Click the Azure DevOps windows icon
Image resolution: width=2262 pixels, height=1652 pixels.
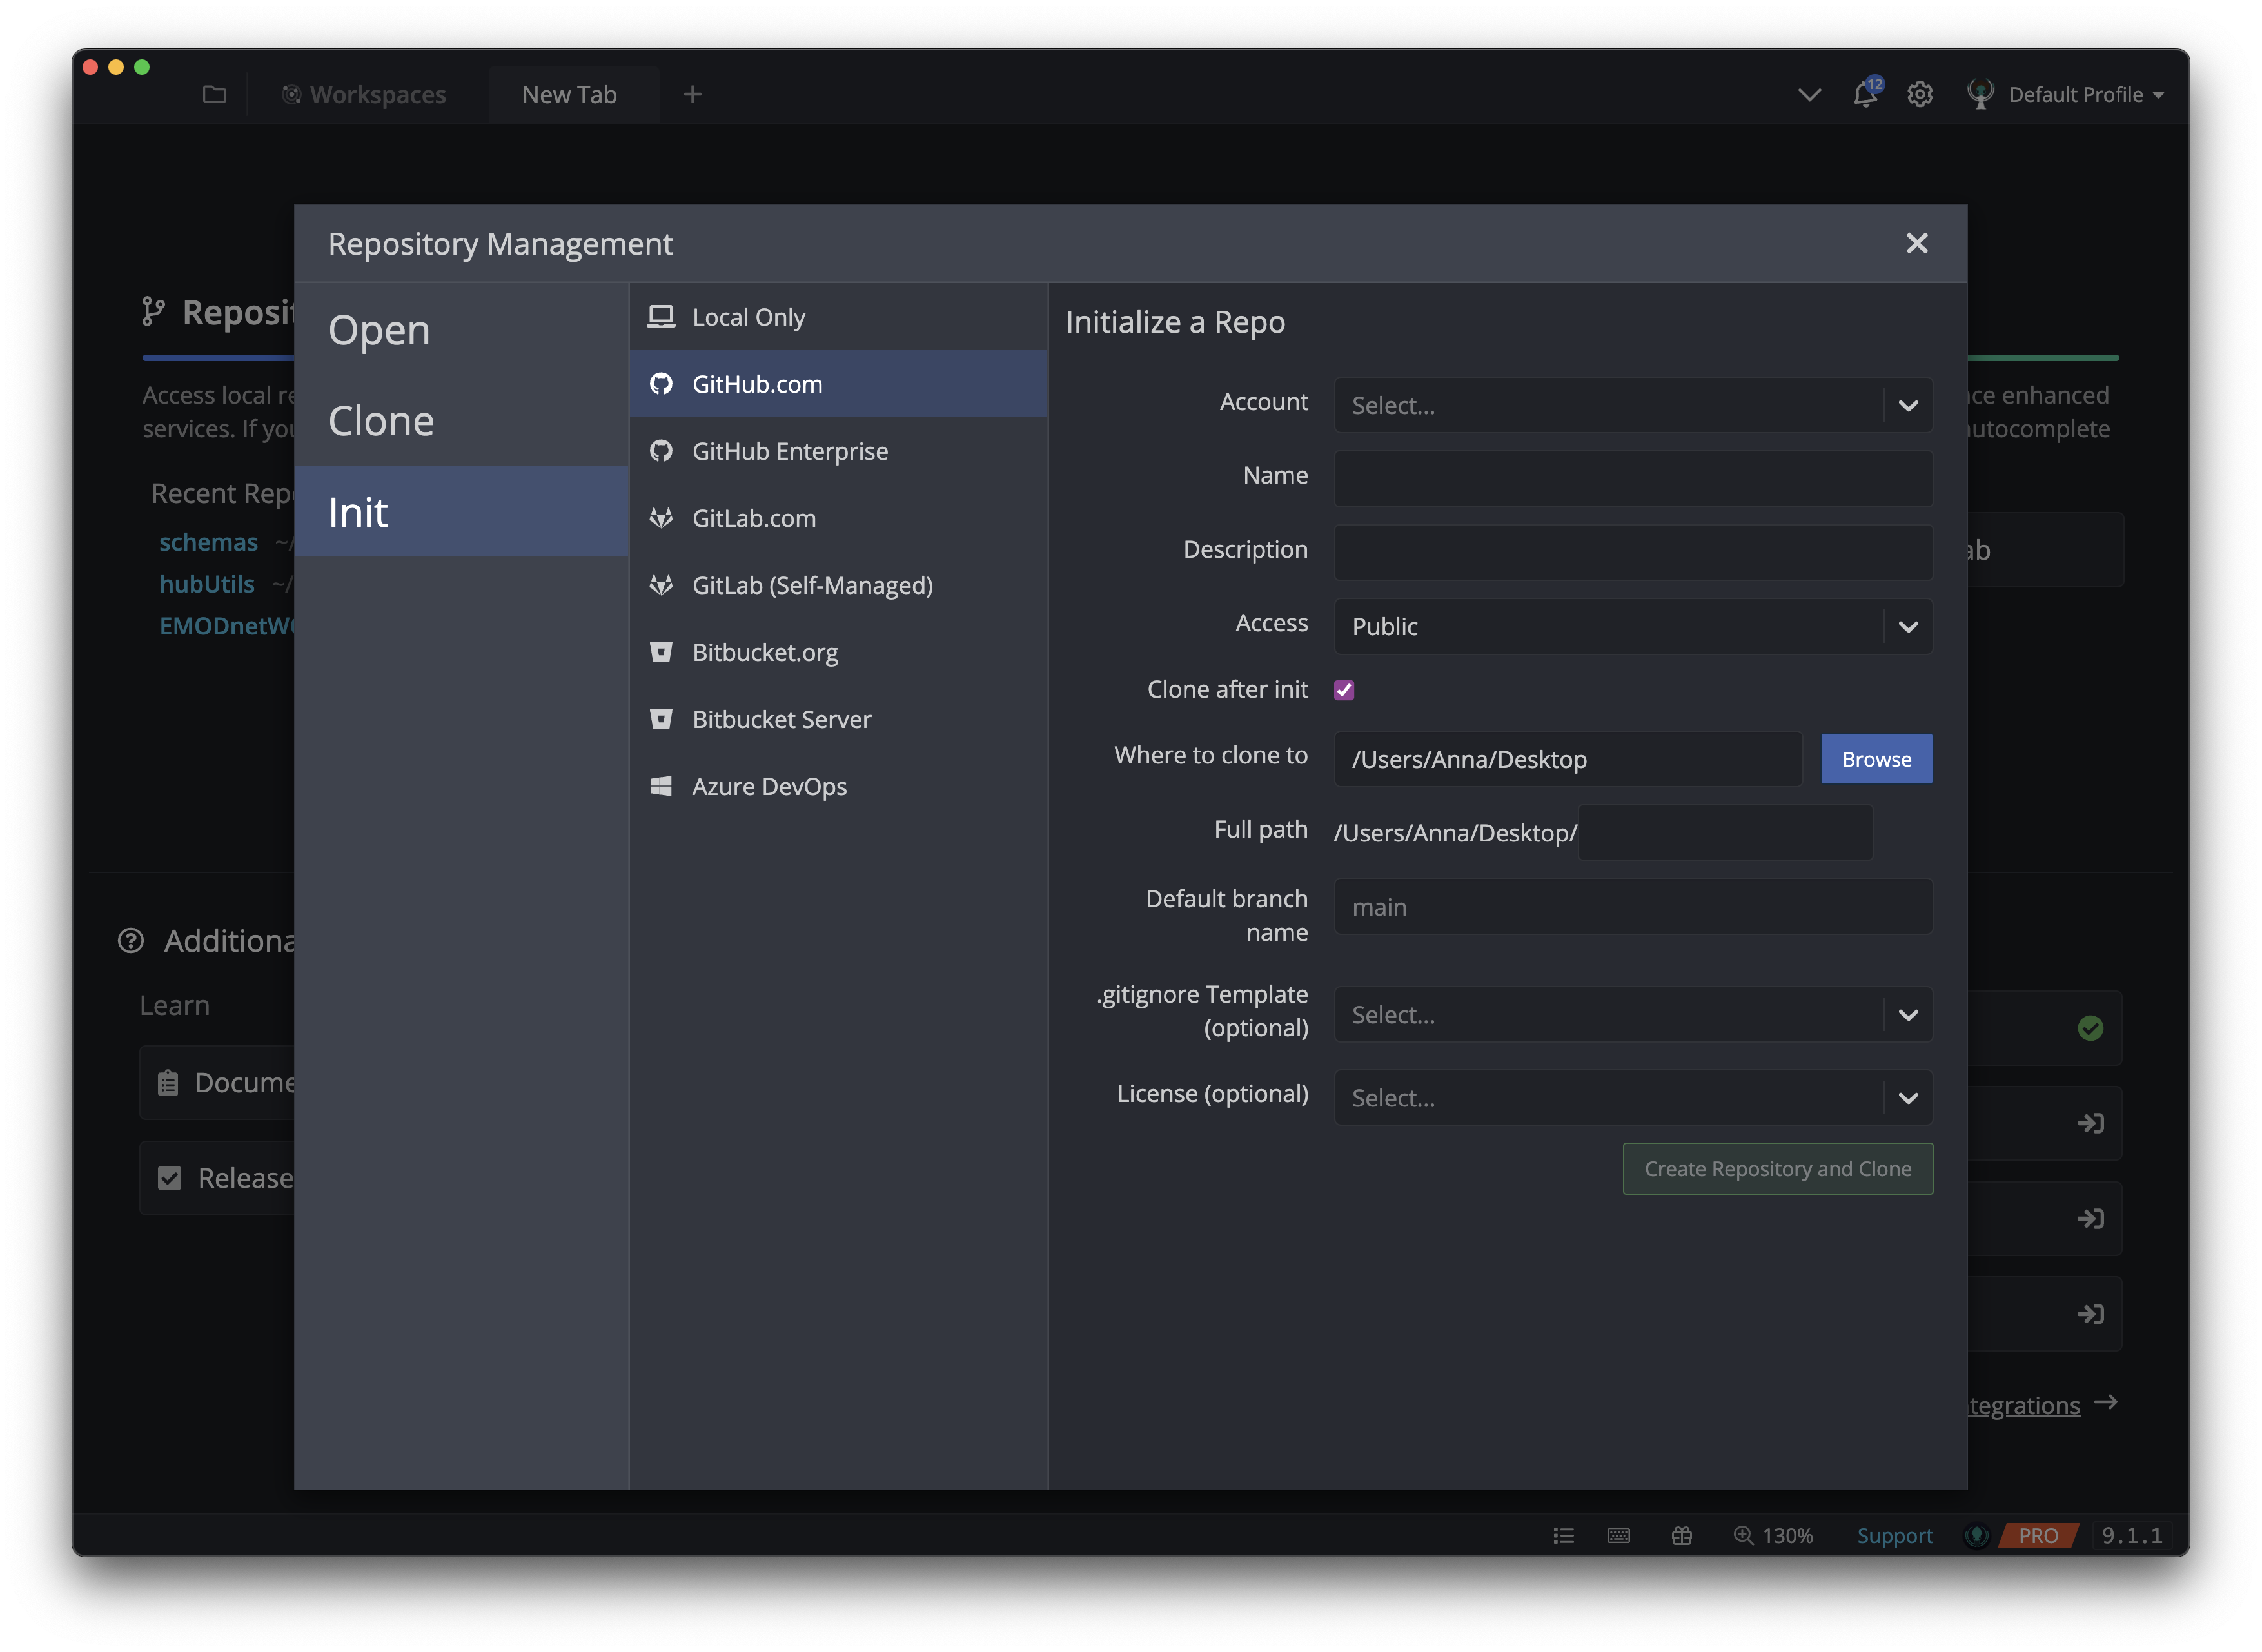(x=661, y=786)
